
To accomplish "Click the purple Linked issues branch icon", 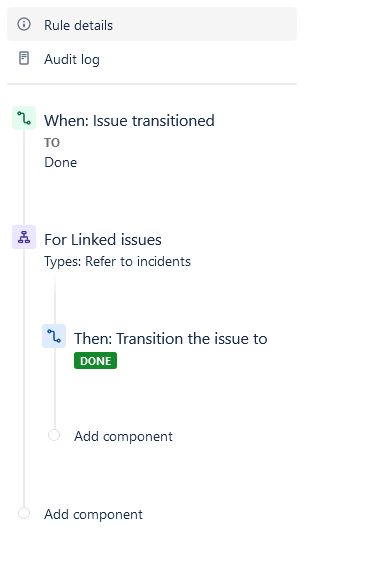I will (x=24, y=237).
